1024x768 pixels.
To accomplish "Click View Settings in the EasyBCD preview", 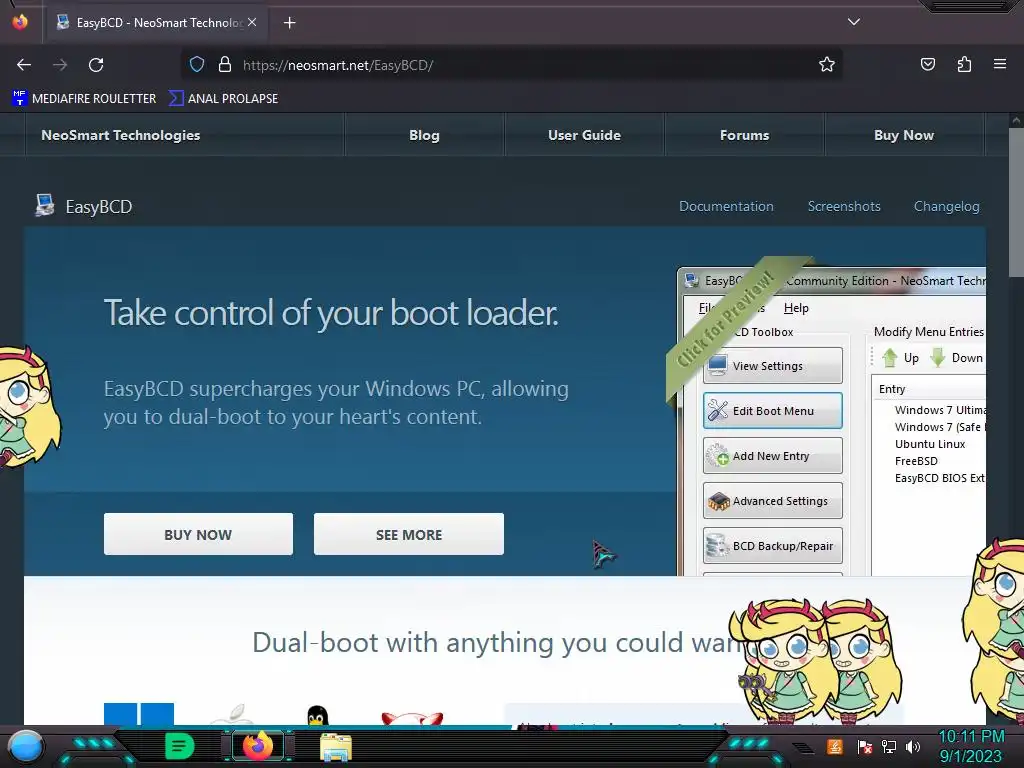I will coord(773,366).
